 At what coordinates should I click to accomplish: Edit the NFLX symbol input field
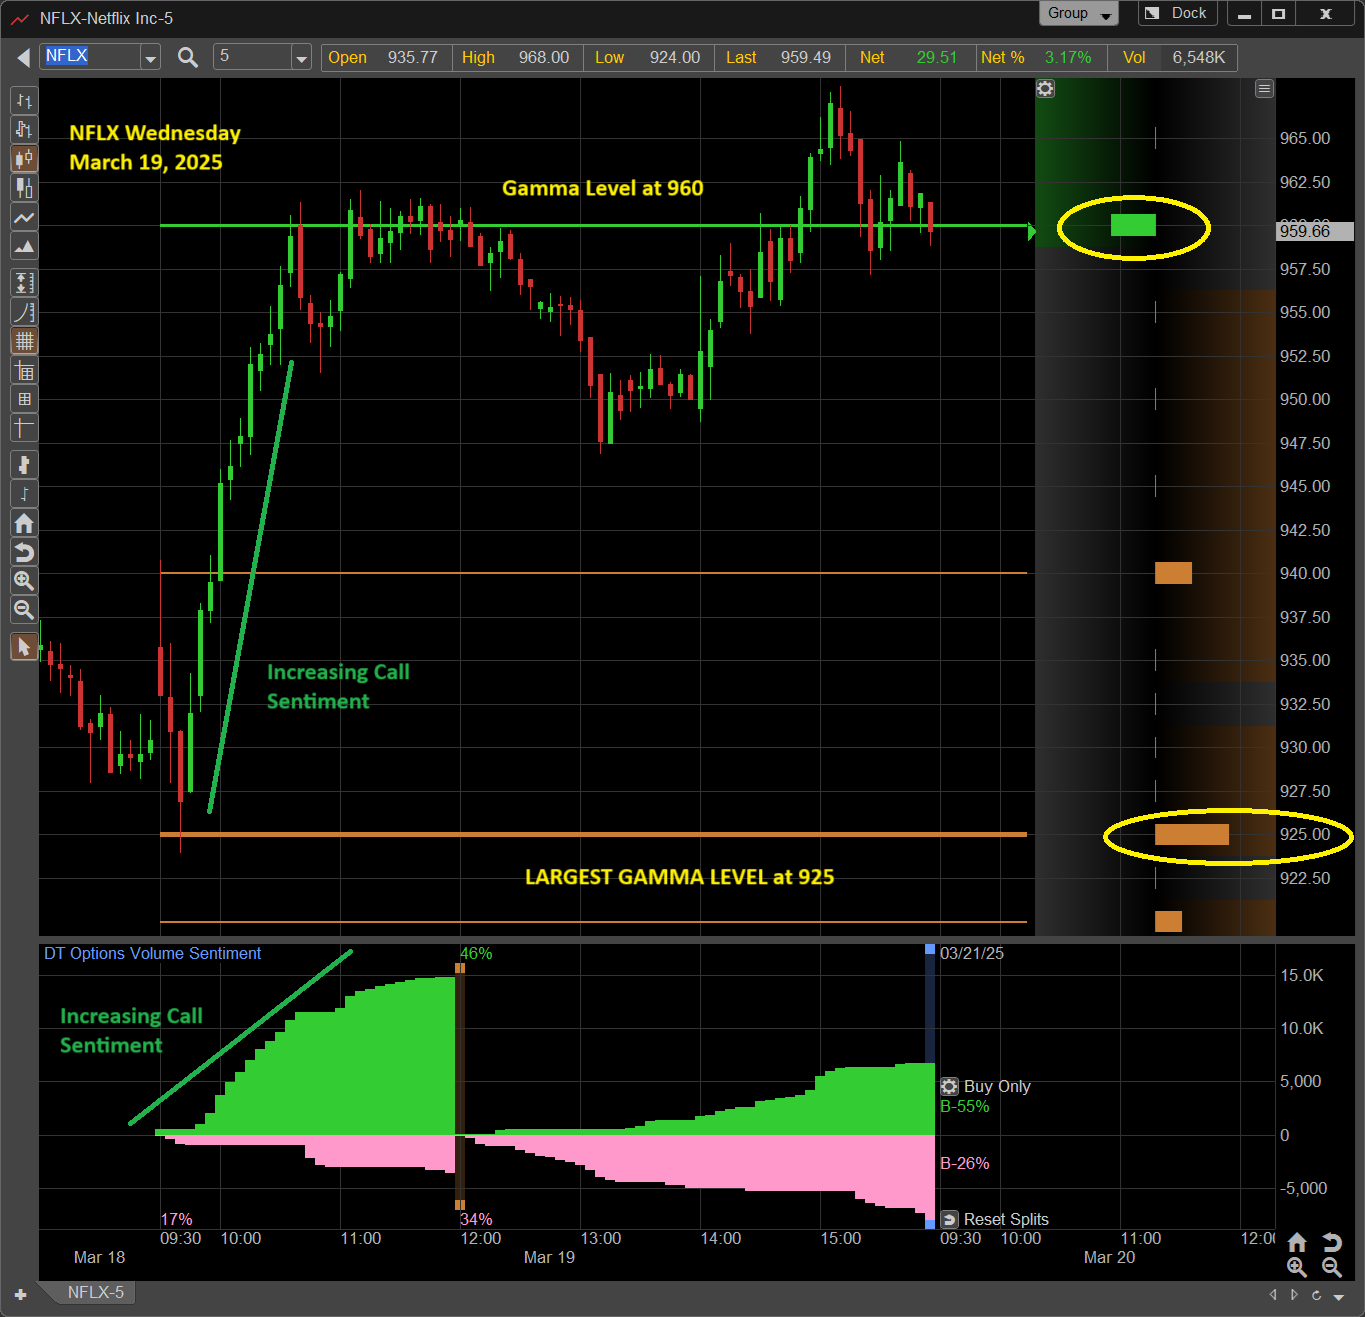coord(91,57)
